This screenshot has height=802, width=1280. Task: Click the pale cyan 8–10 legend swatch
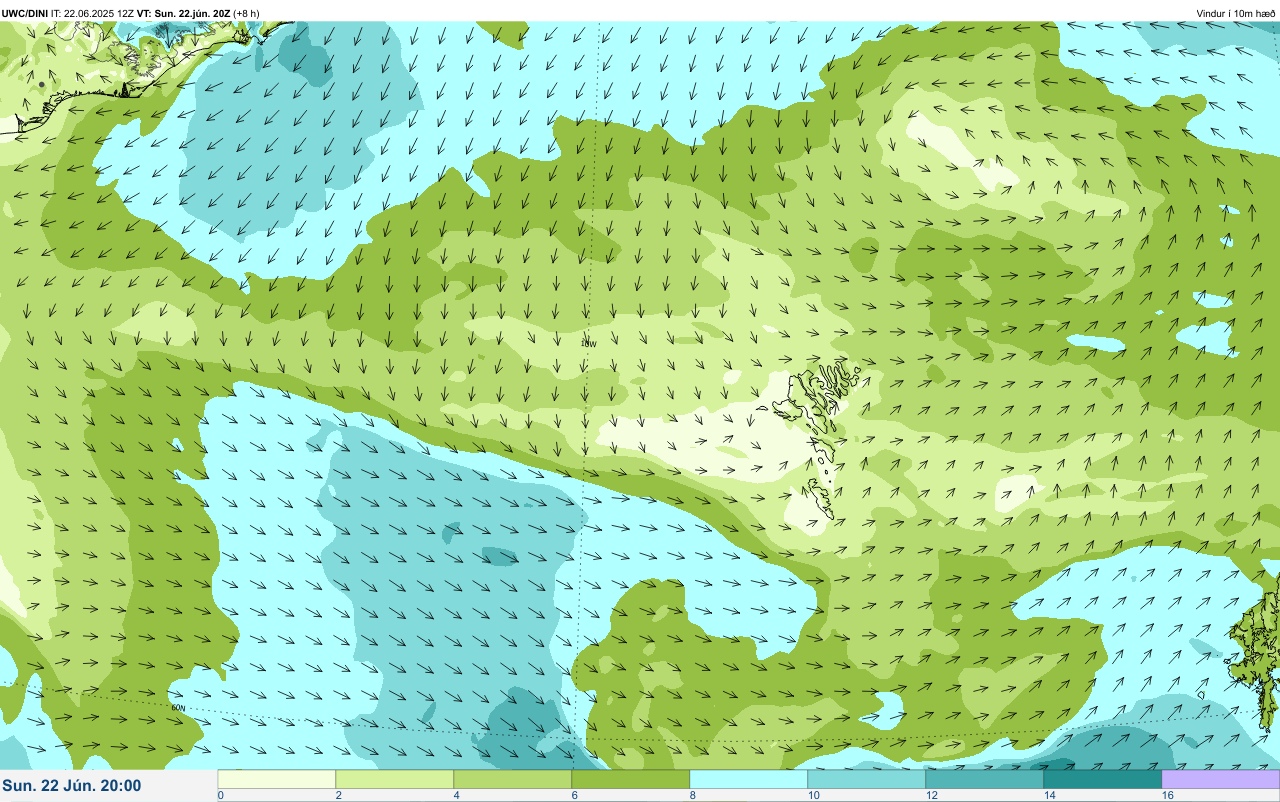click(749, 779)
